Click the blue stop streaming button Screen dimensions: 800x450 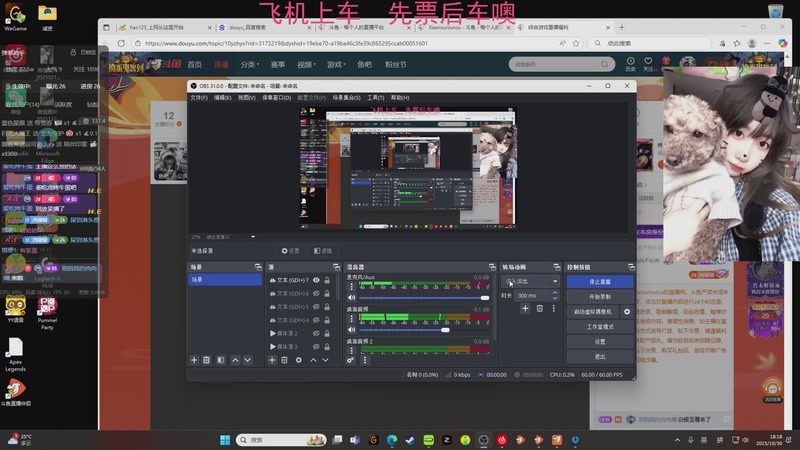(600, 282)
